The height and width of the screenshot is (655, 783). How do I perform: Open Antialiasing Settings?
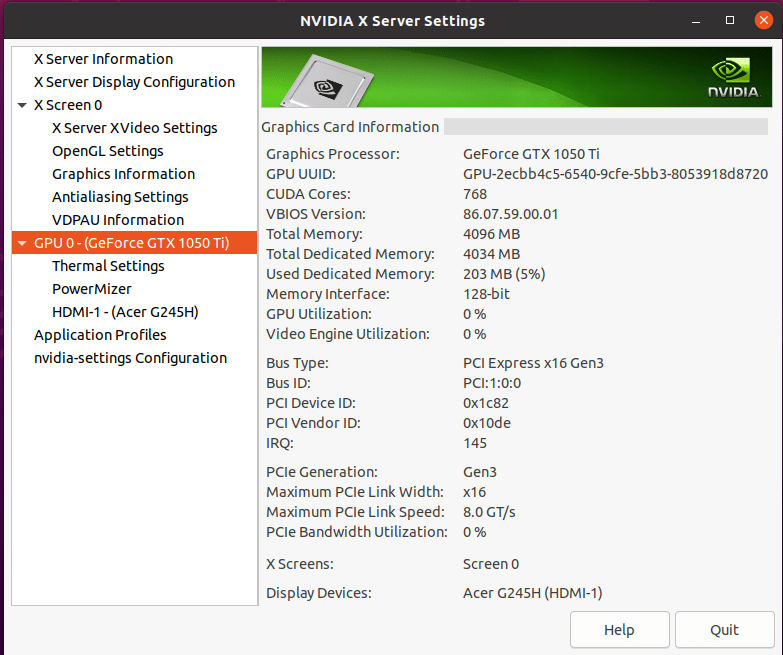(120, 197)
